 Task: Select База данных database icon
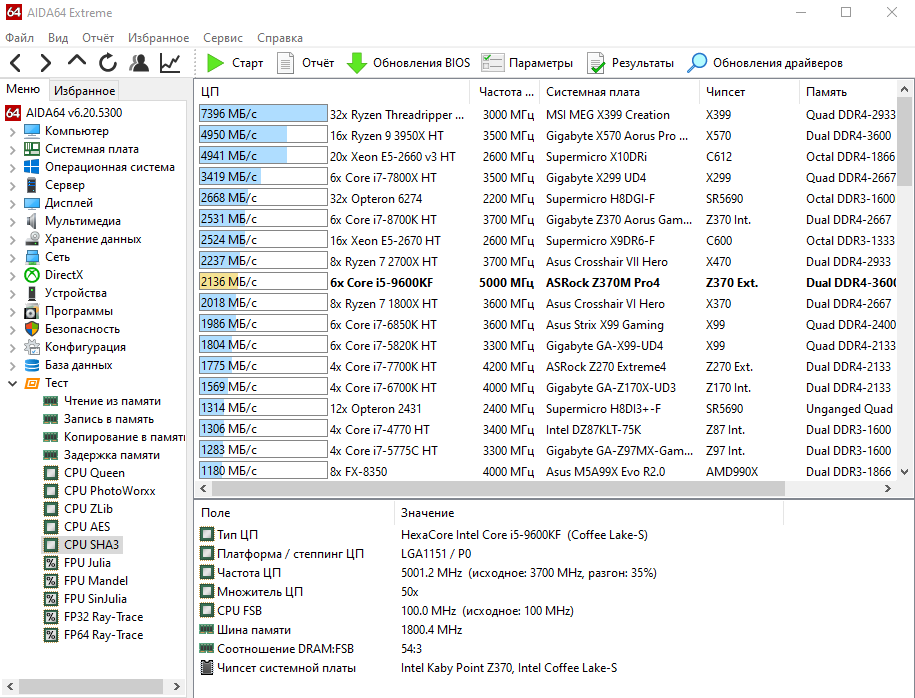(32, 365)
